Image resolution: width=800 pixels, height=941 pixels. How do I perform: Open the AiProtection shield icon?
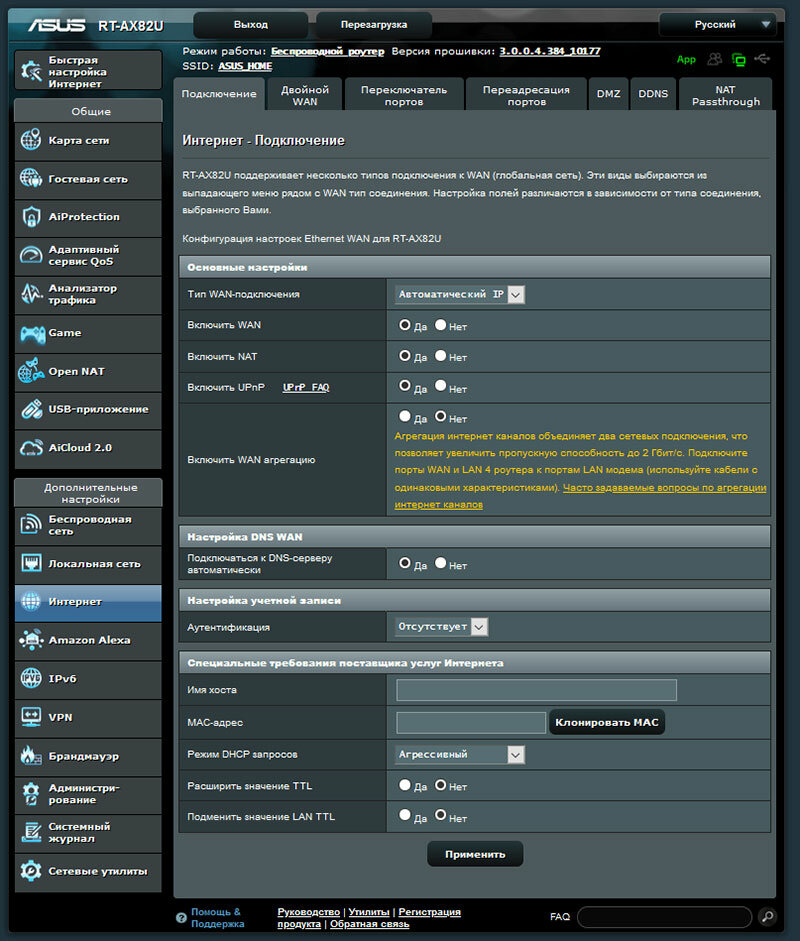pyautogui.click(x=31, y=217)
